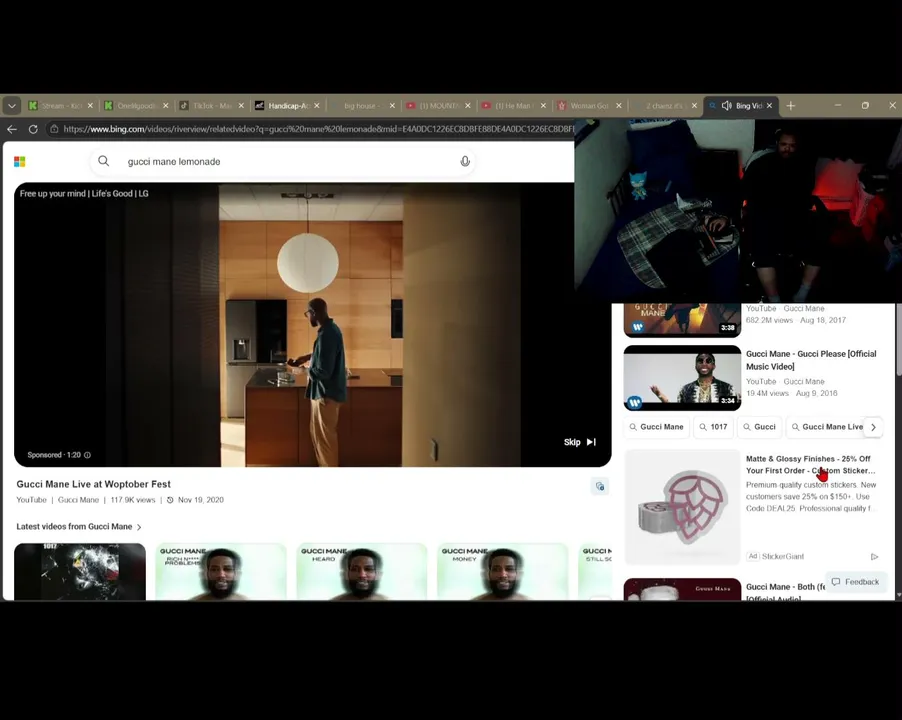Click the webcam overlay video
Image resolution: width=902 pixels, height=720 pixels.
click(738, 211)
